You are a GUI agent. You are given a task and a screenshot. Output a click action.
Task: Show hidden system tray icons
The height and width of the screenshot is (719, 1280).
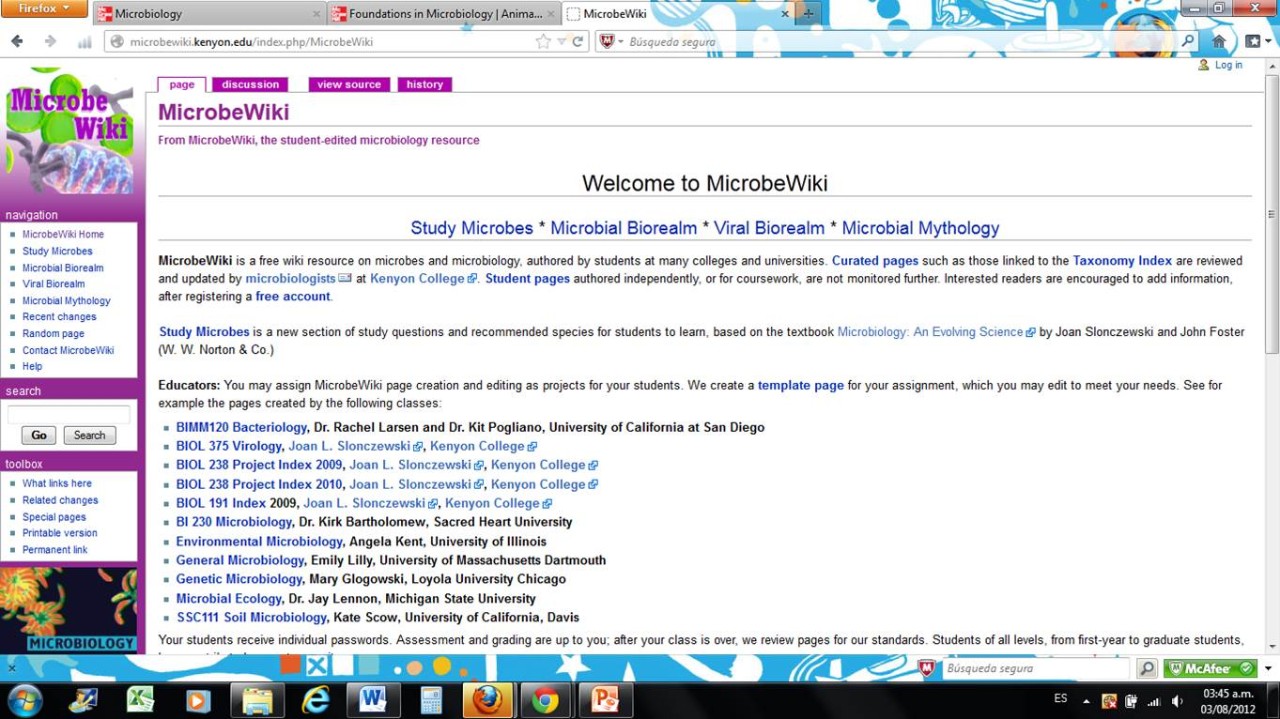[x=1086, y=700]
